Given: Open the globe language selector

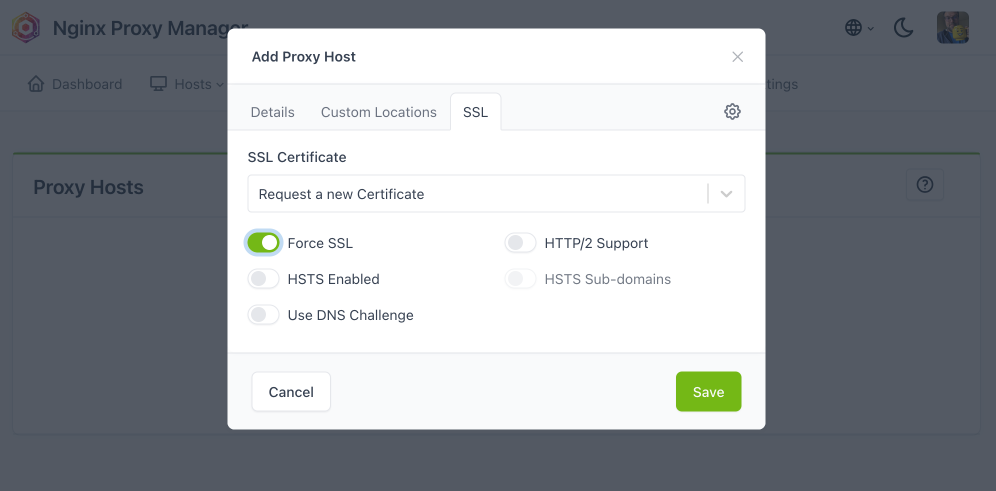Looking at the screenshot, I should [x=854, y=28].
